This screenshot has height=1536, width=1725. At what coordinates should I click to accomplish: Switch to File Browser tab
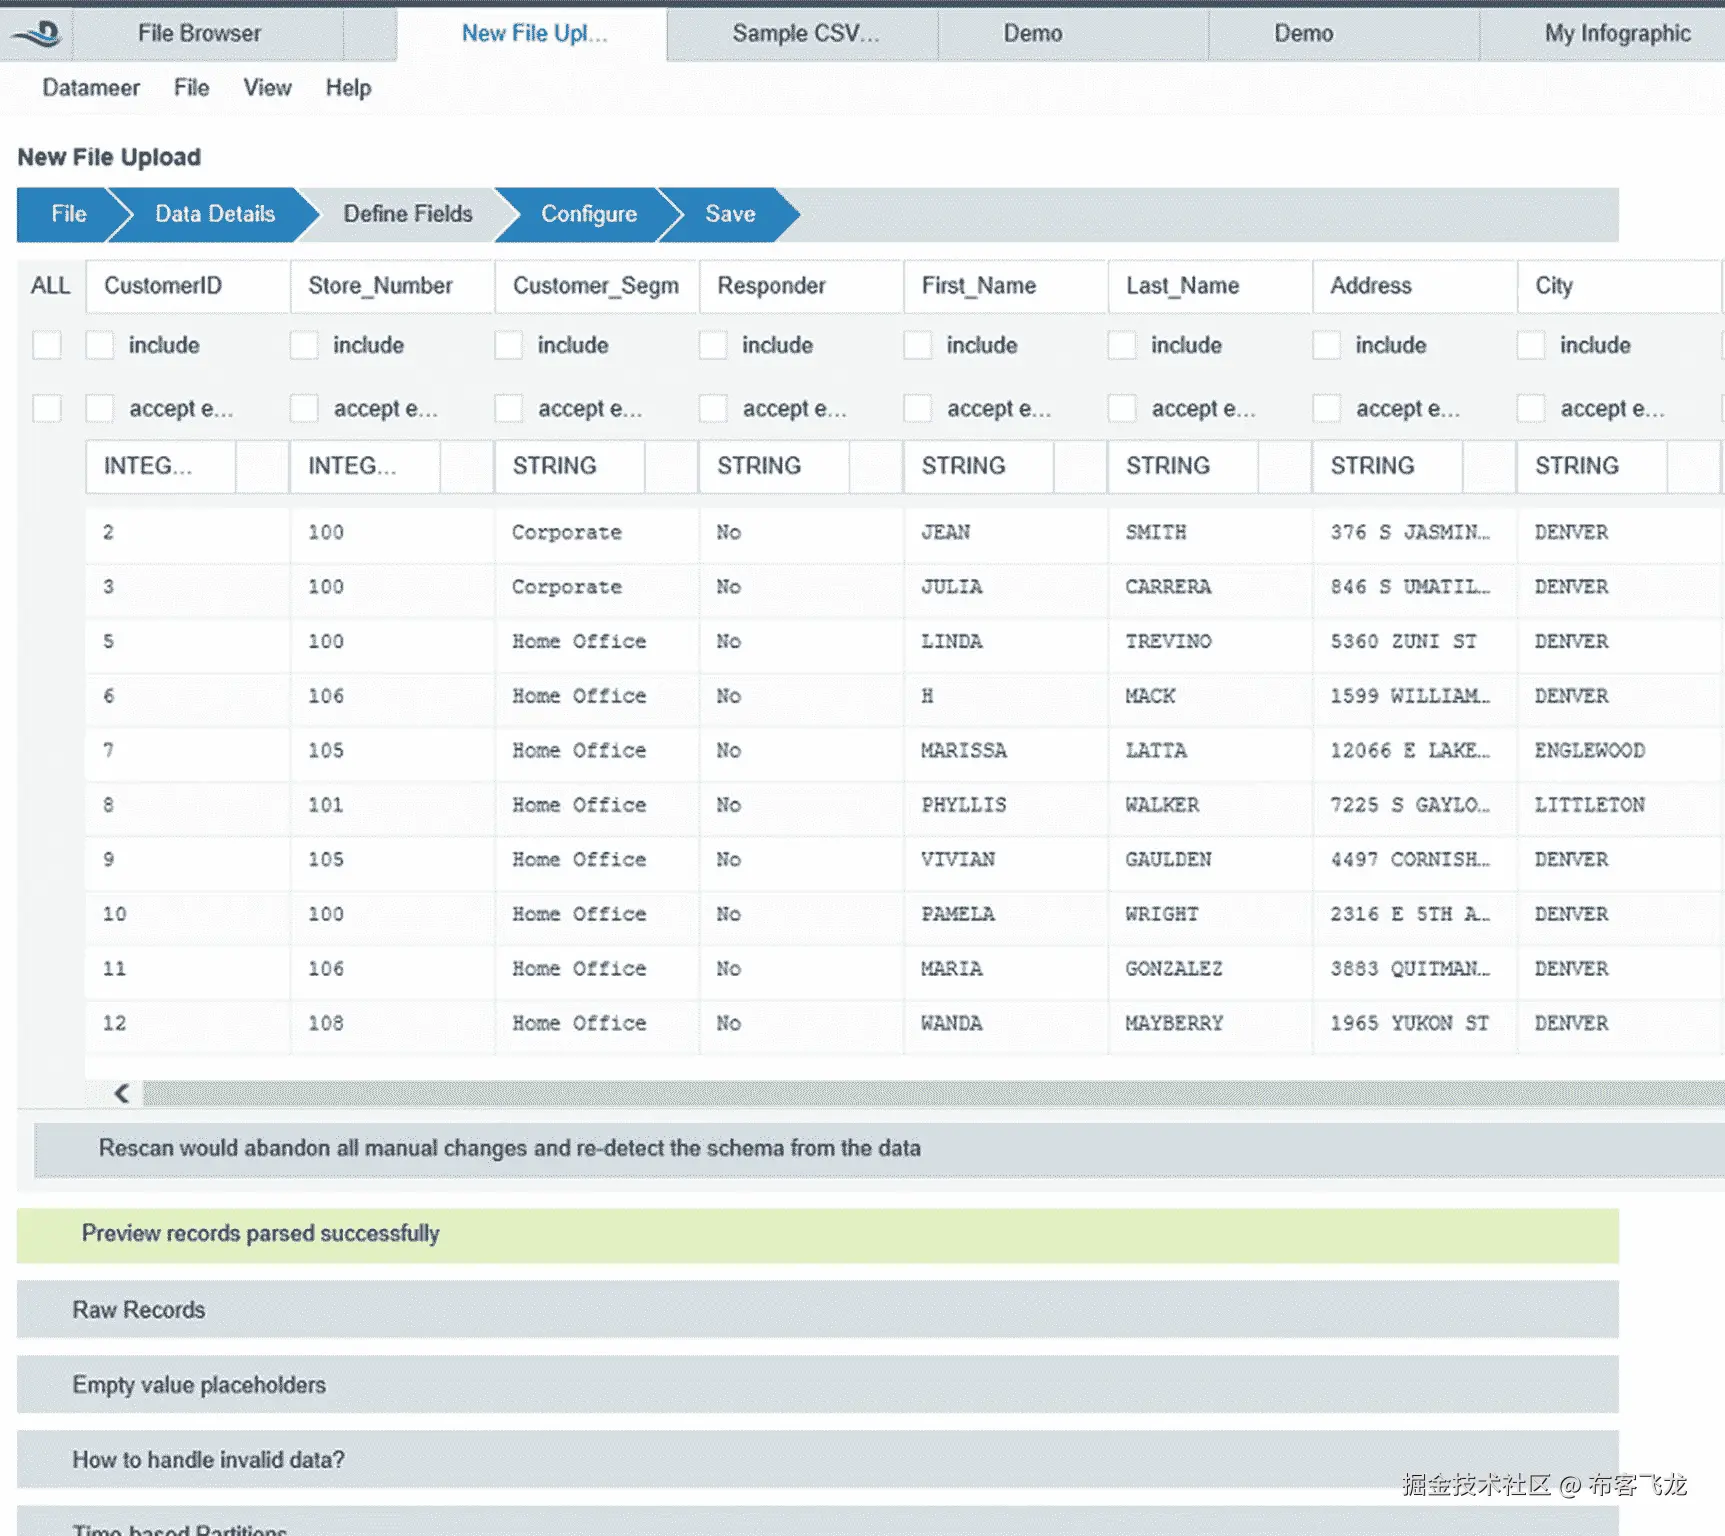coord(208,34)
